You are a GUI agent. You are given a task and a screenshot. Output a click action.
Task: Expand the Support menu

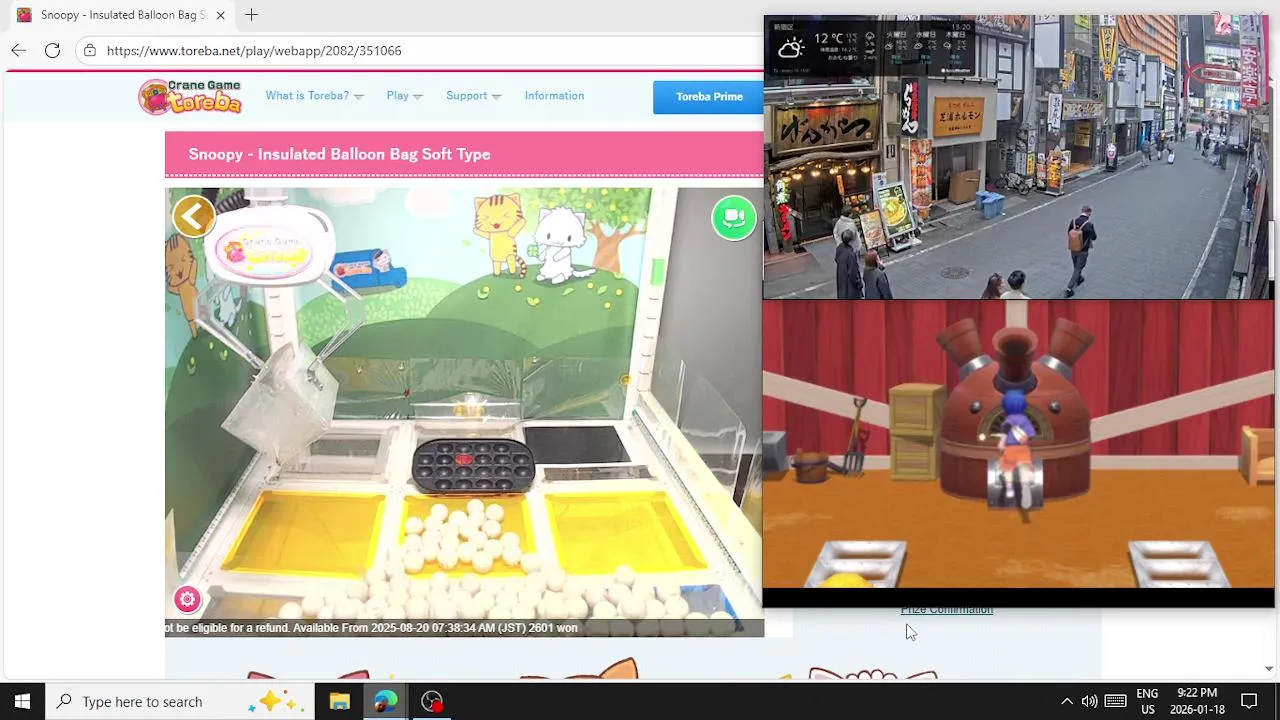(473, 96)
